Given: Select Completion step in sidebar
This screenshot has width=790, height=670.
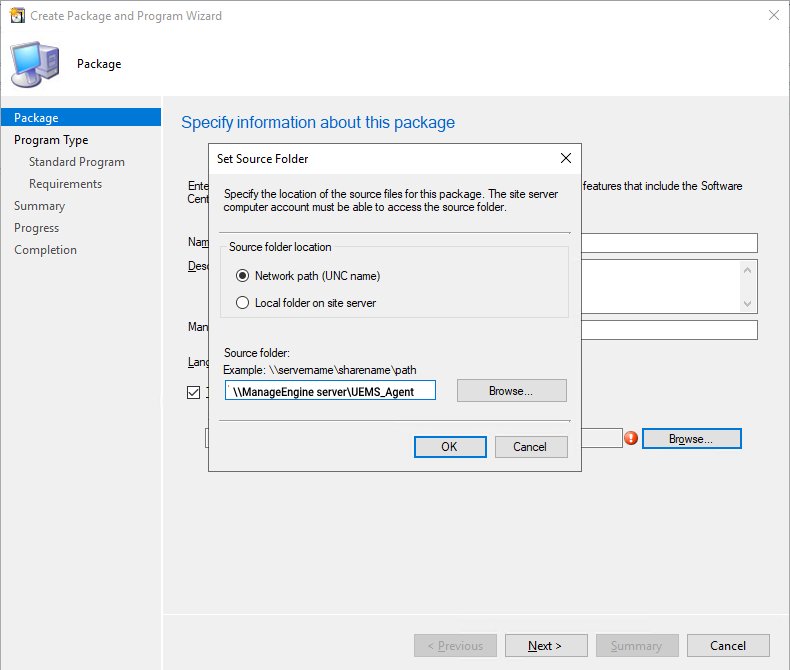Looking at the screenshot, I should pos(45,250).
